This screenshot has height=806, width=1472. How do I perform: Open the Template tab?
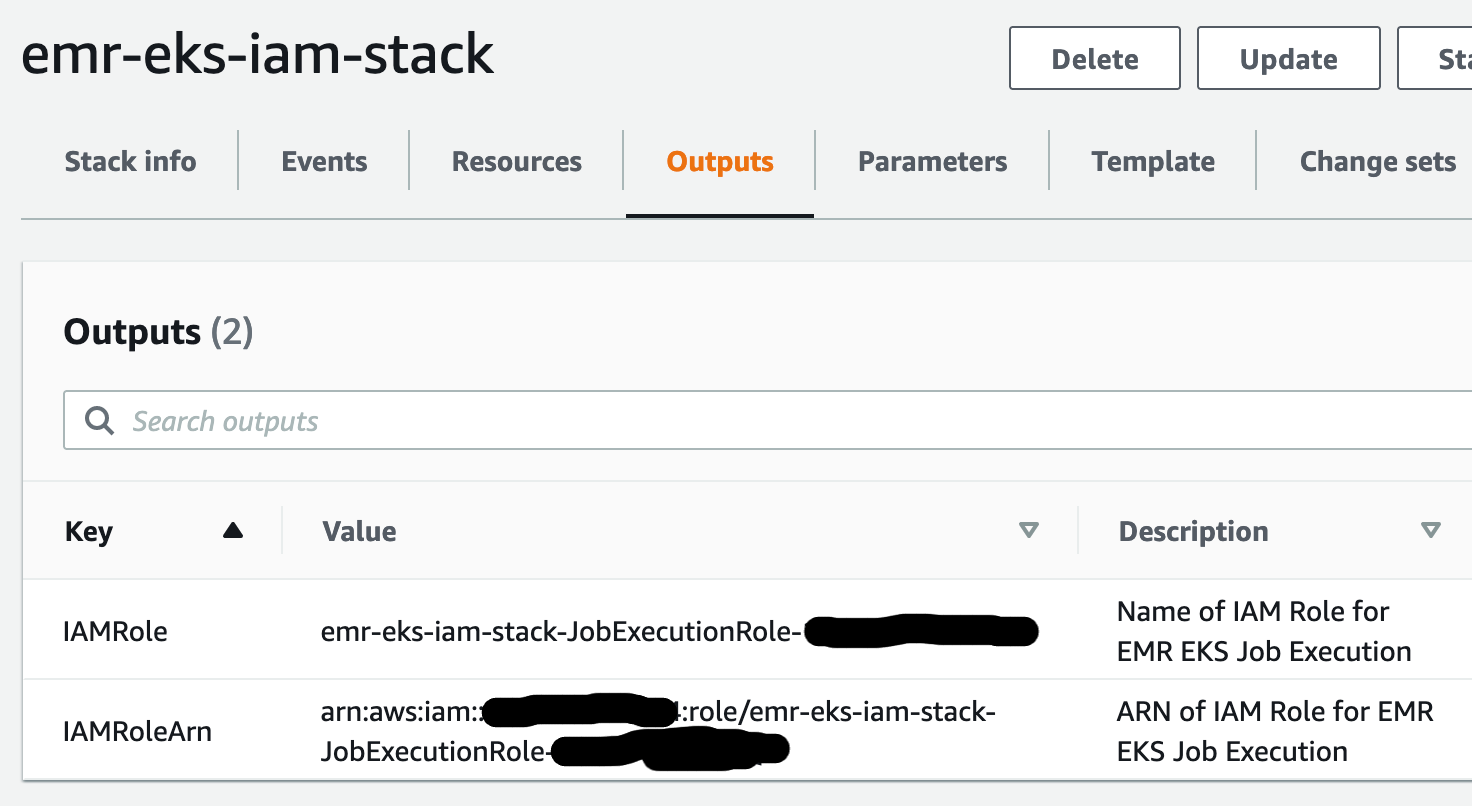tap(1152, 161)
